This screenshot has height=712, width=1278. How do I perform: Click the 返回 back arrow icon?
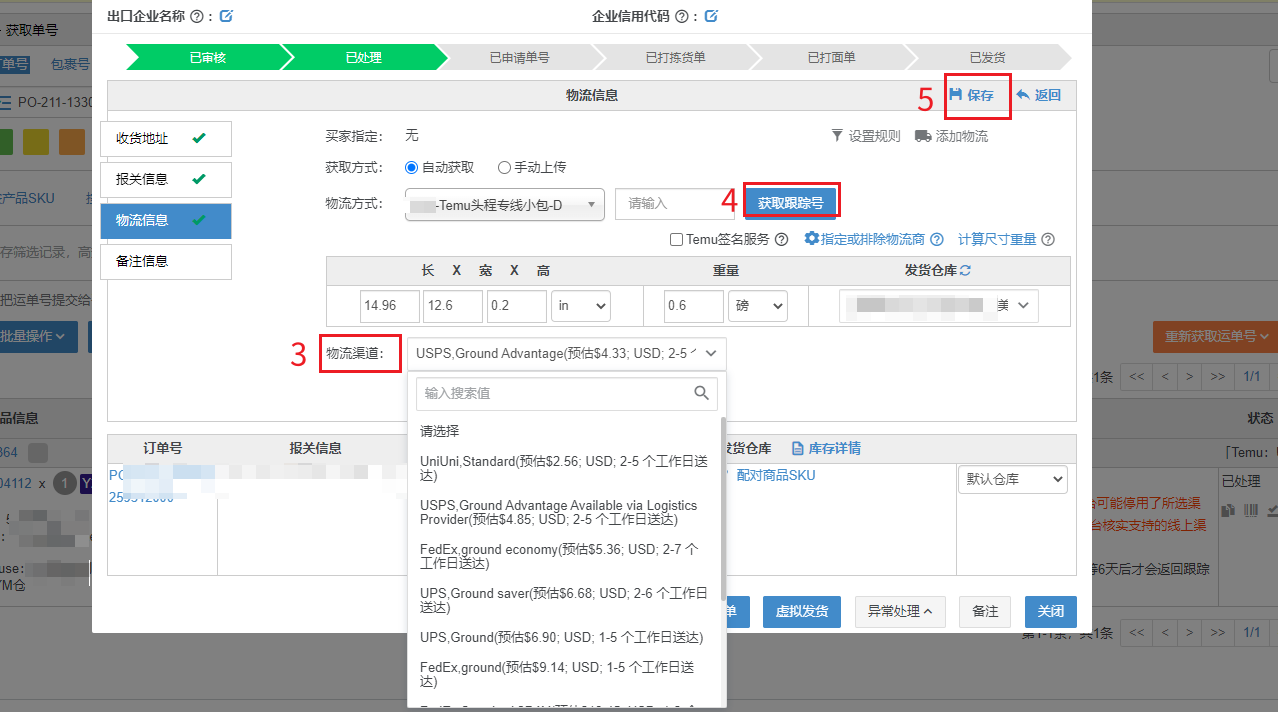[x=1022, y=95]
